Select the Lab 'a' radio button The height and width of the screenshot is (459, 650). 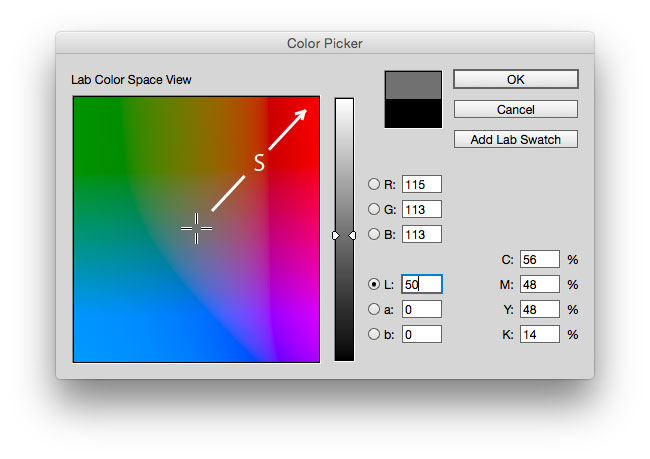coord(374,309)
